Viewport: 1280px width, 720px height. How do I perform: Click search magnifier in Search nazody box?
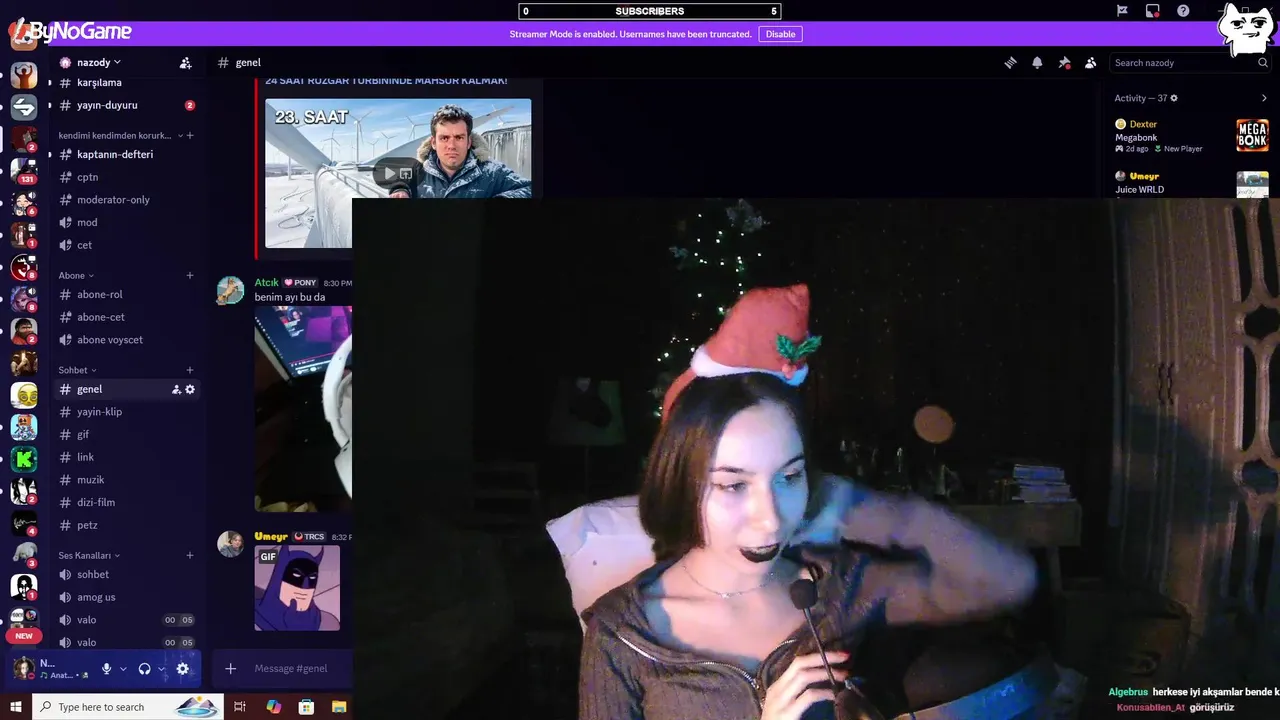(x=1262, y=62)
